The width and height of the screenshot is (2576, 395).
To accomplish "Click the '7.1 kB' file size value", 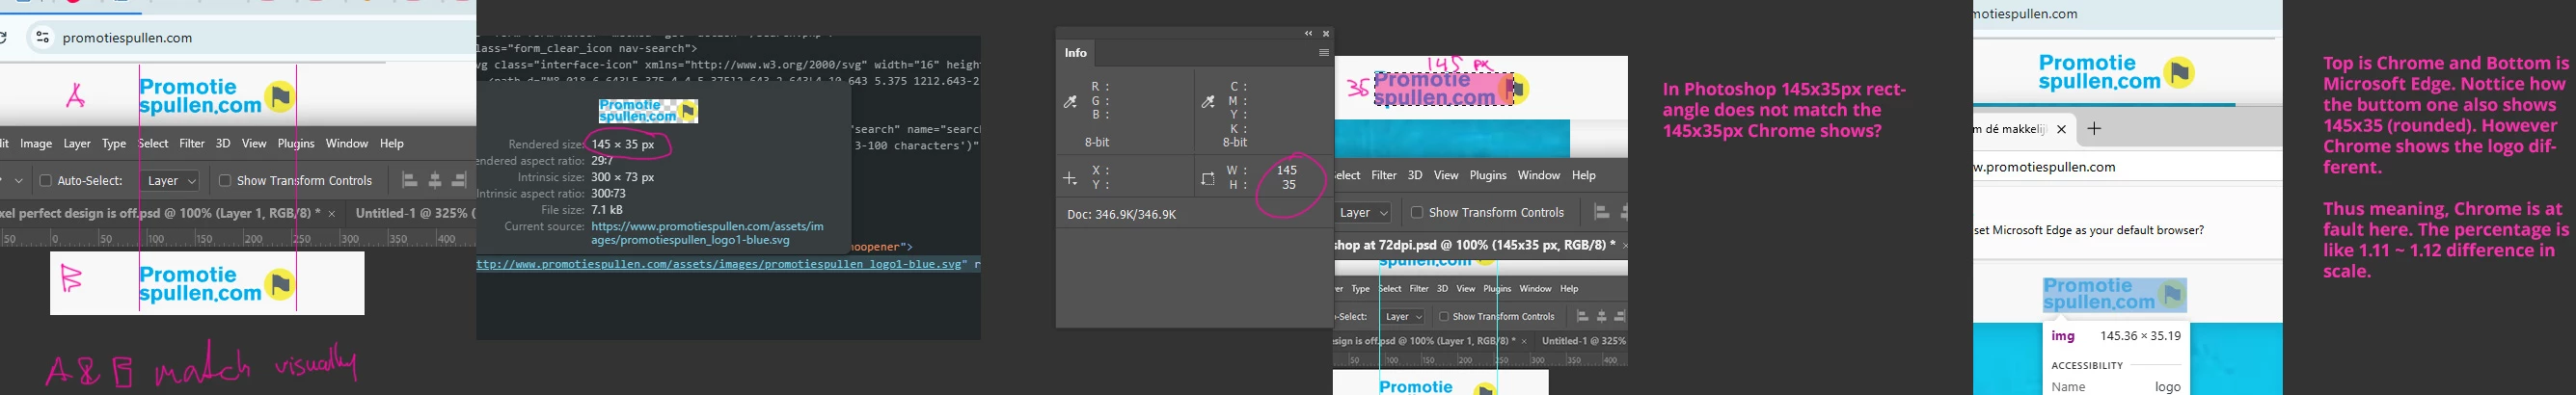I will point(607,210).
